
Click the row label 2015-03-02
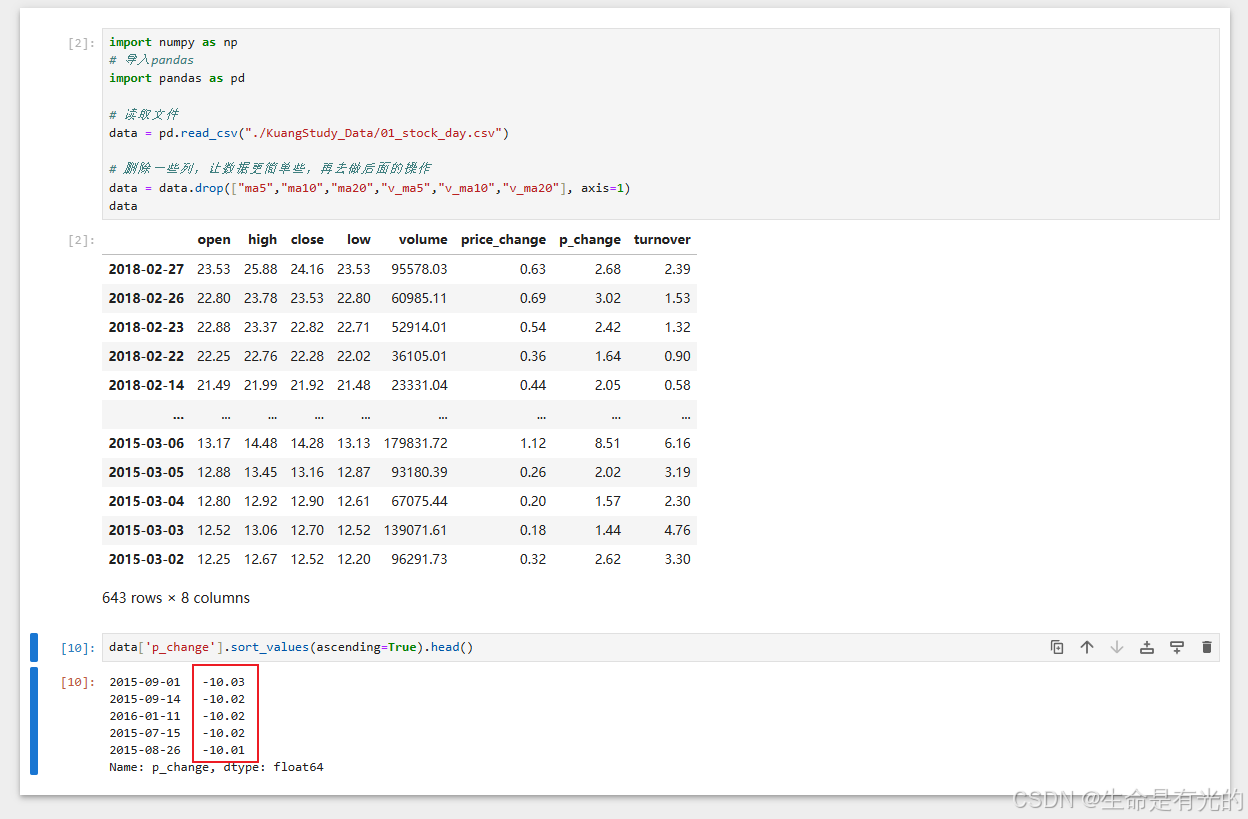[145, 559]
